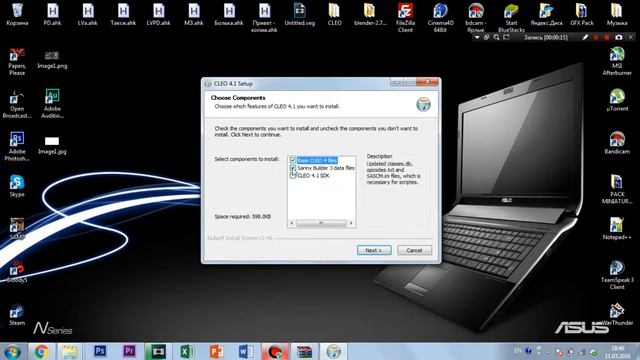Click the pencil draw icon on the recorder bar
The width and height of the screenshot is (640, 360).
pos(585,37)
